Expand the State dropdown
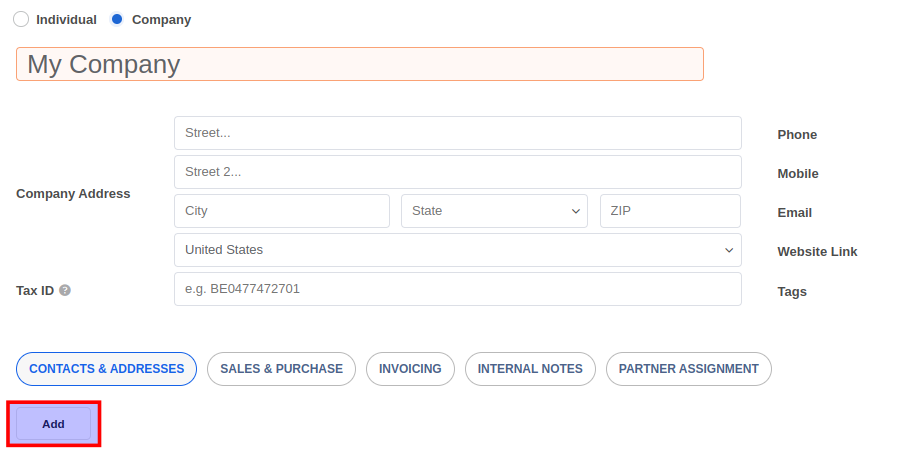The height and width of the screenshot is (474, 910). [x=494, y=211]
